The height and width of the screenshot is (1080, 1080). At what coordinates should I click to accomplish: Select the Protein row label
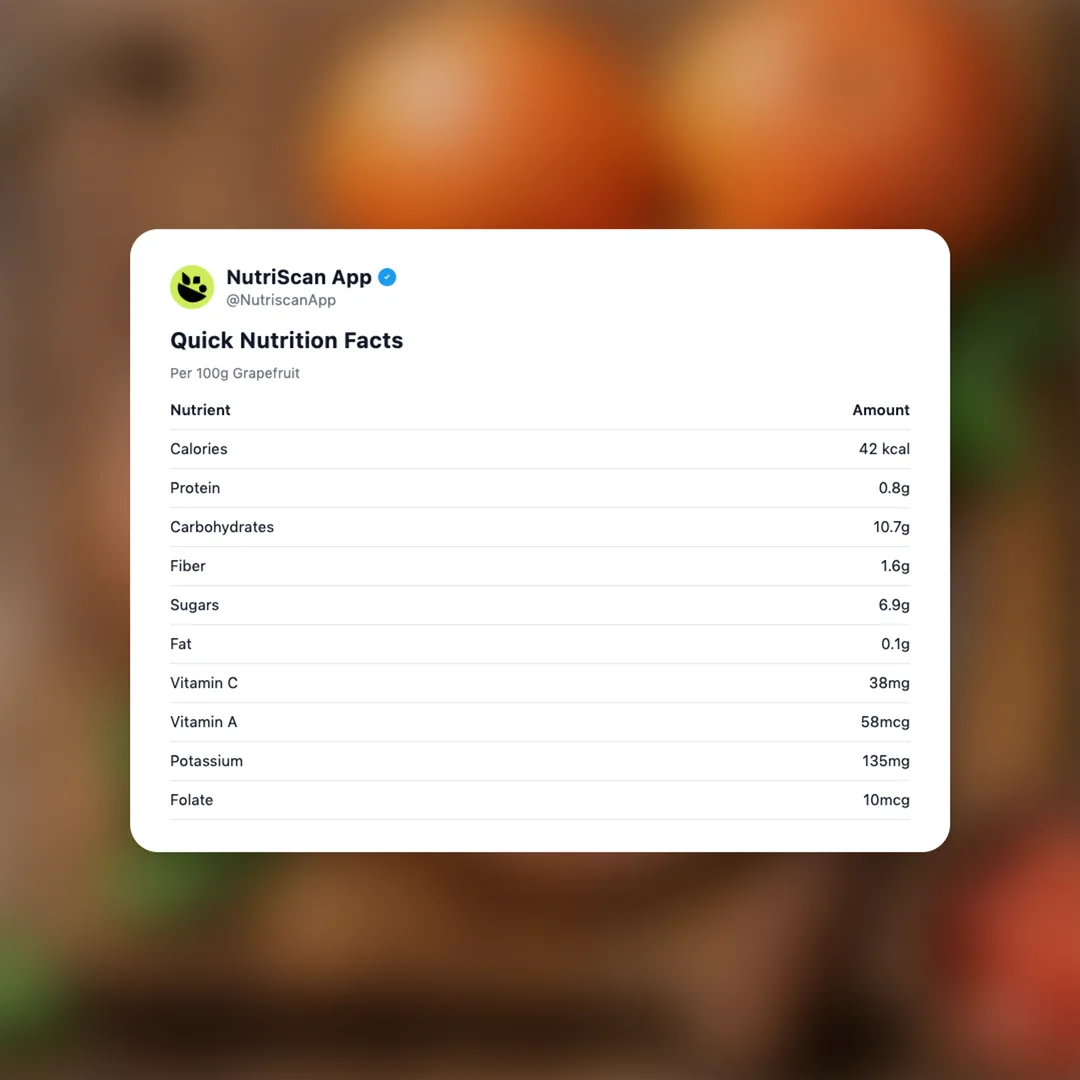point(195,488)
